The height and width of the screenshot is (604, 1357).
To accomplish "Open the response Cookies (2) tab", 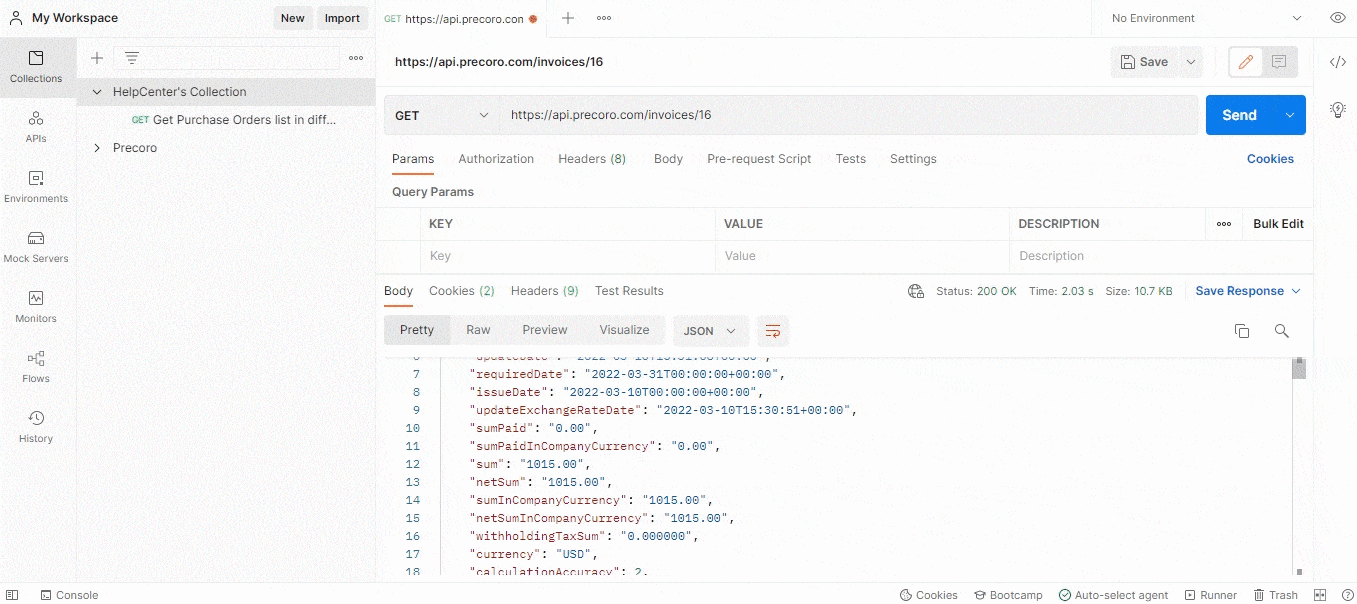I will click(x=462, y=291).
